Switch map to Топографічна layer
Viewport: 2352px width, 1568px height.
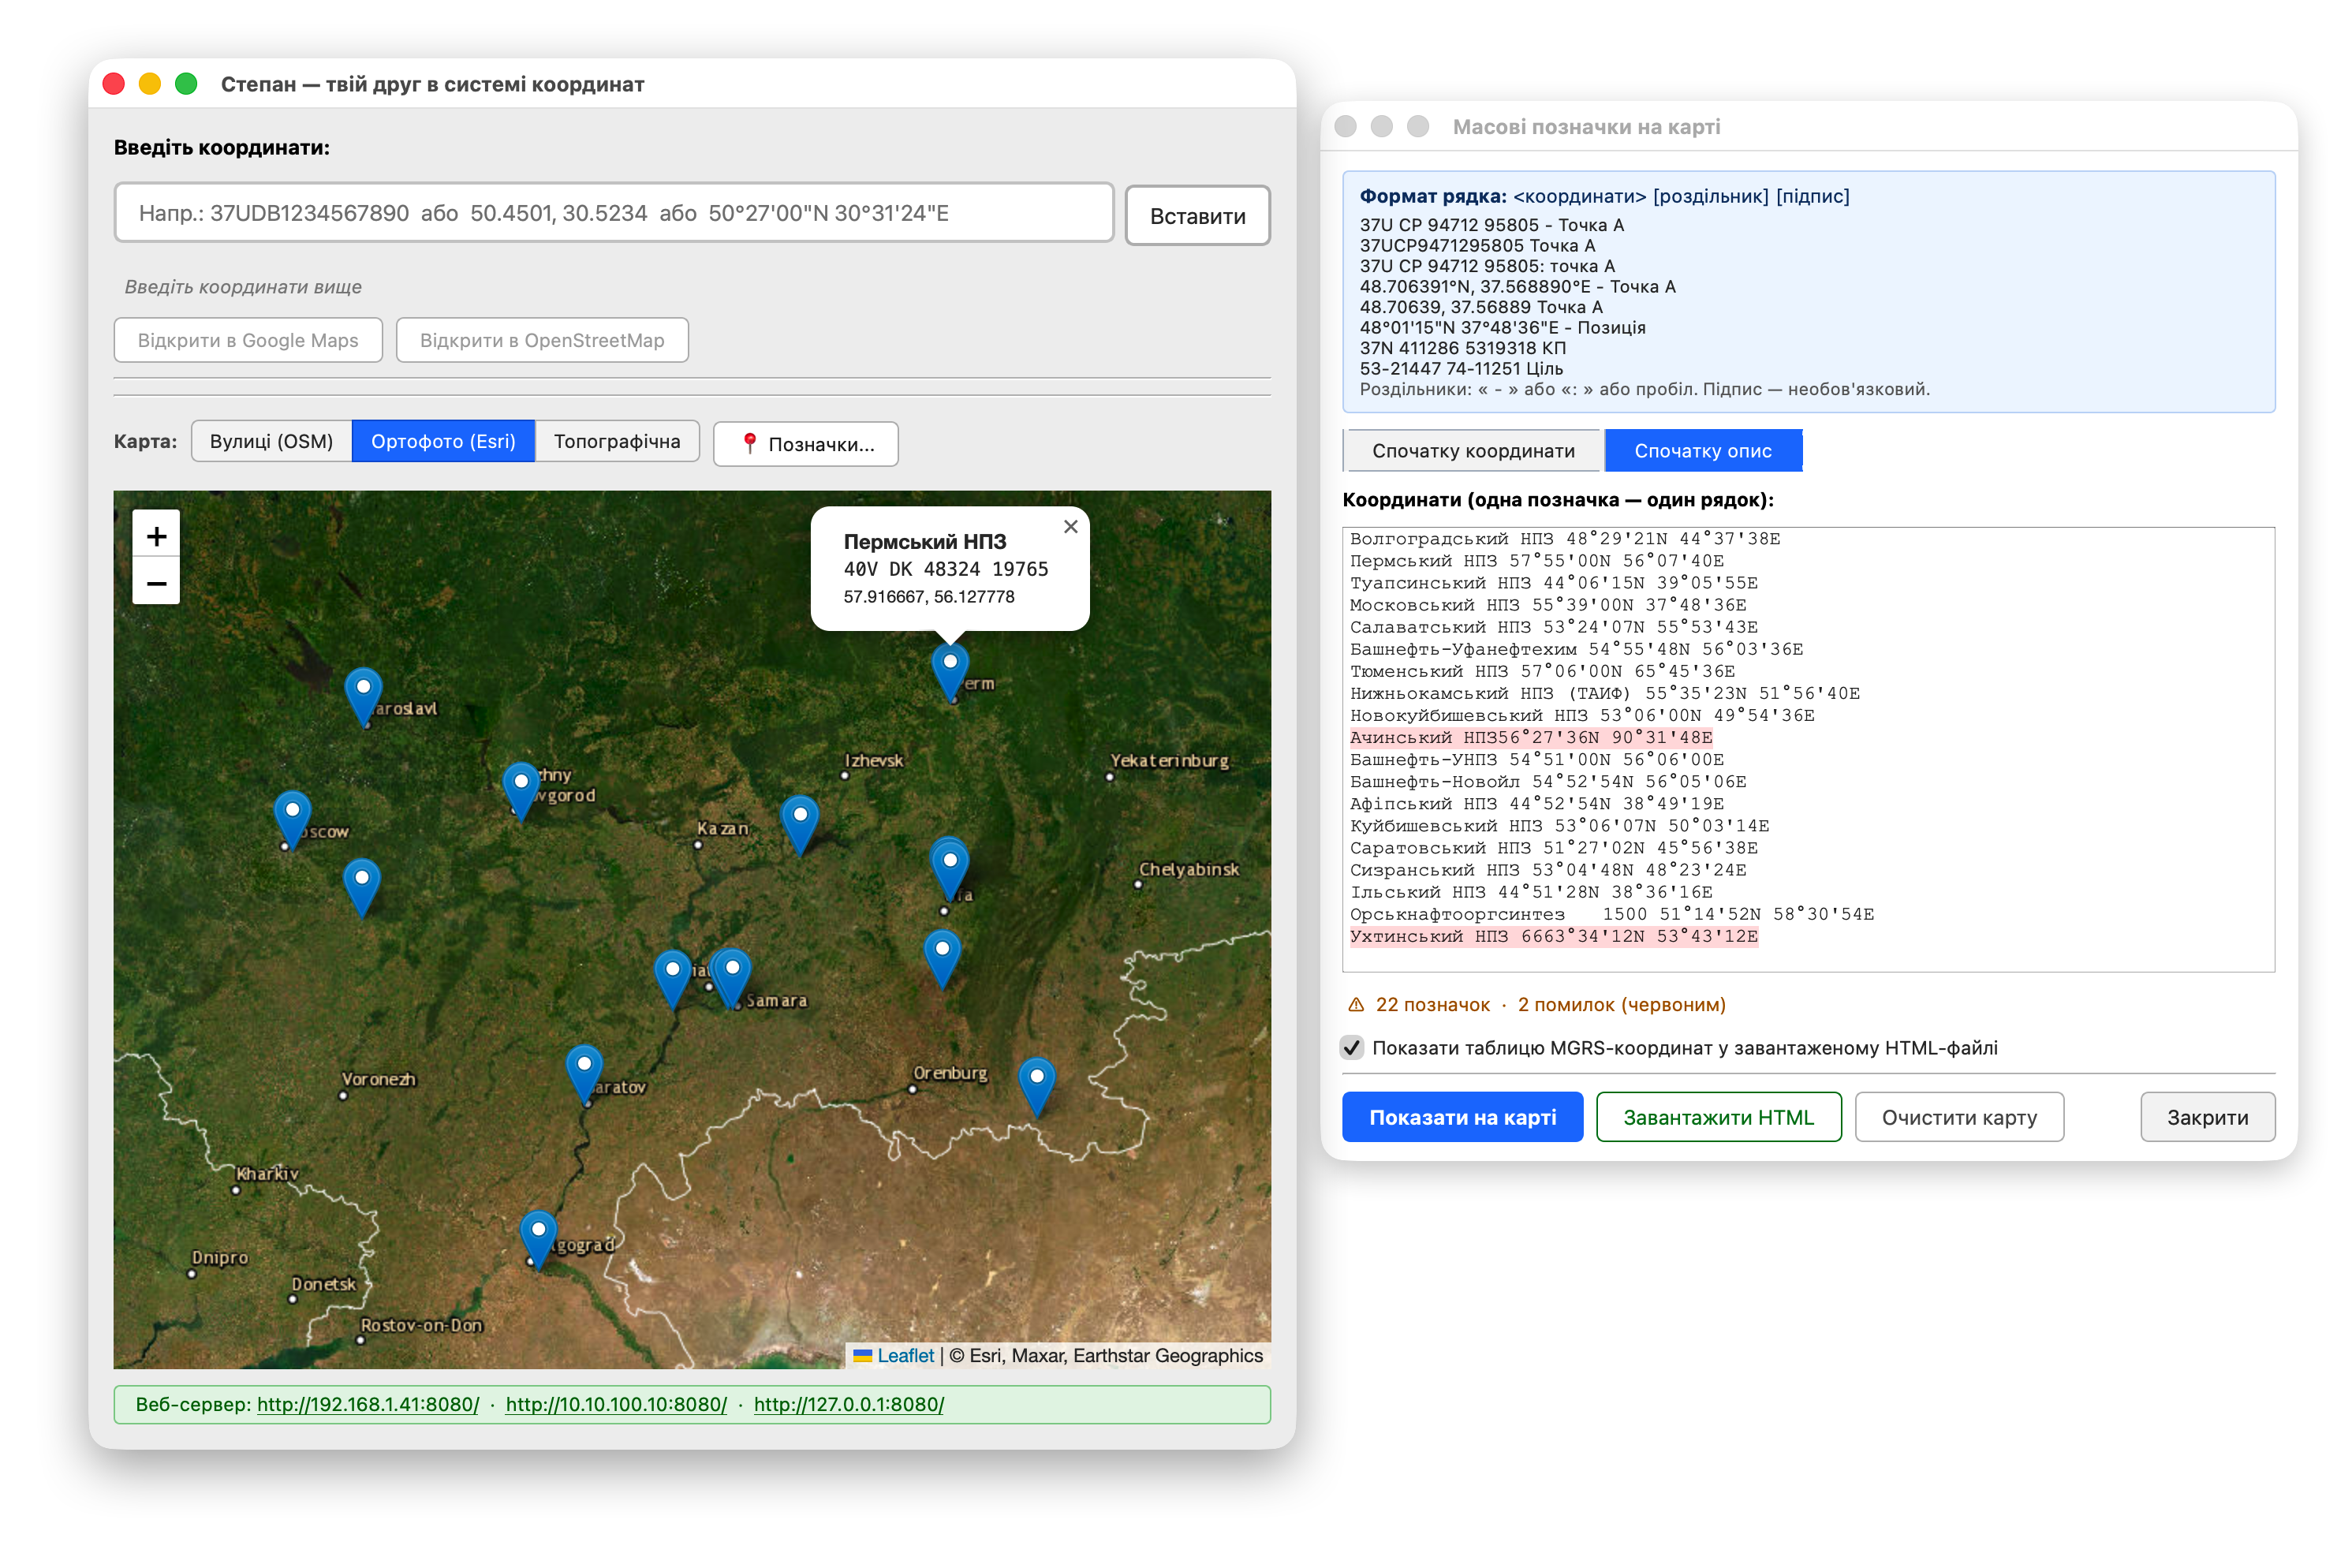617,442
